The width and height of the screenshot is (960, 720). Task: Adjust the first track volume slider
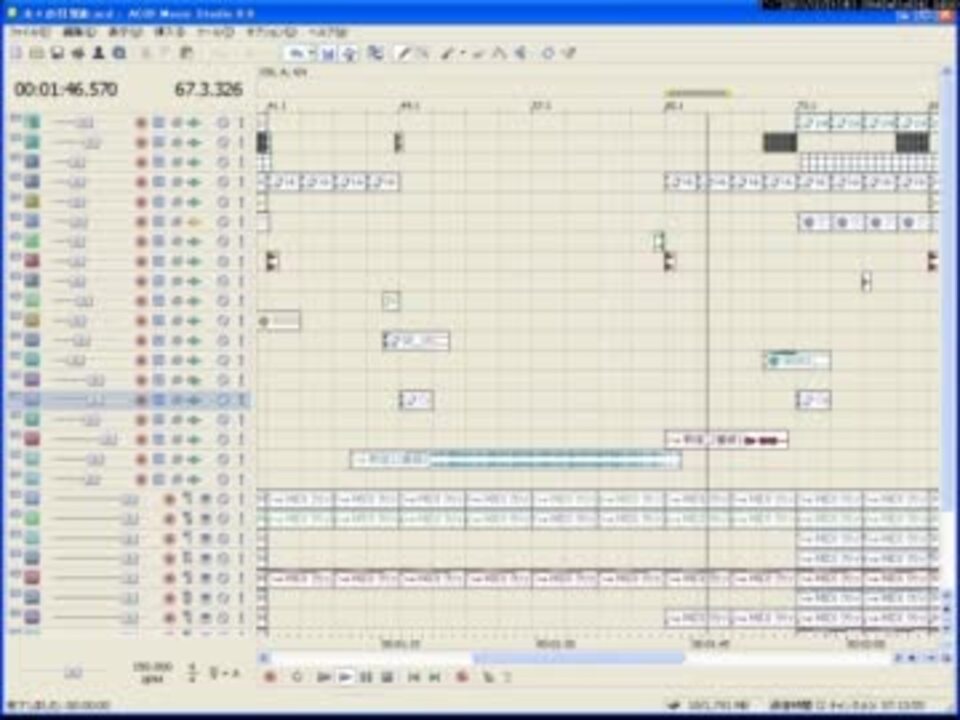tap(84, 123)
